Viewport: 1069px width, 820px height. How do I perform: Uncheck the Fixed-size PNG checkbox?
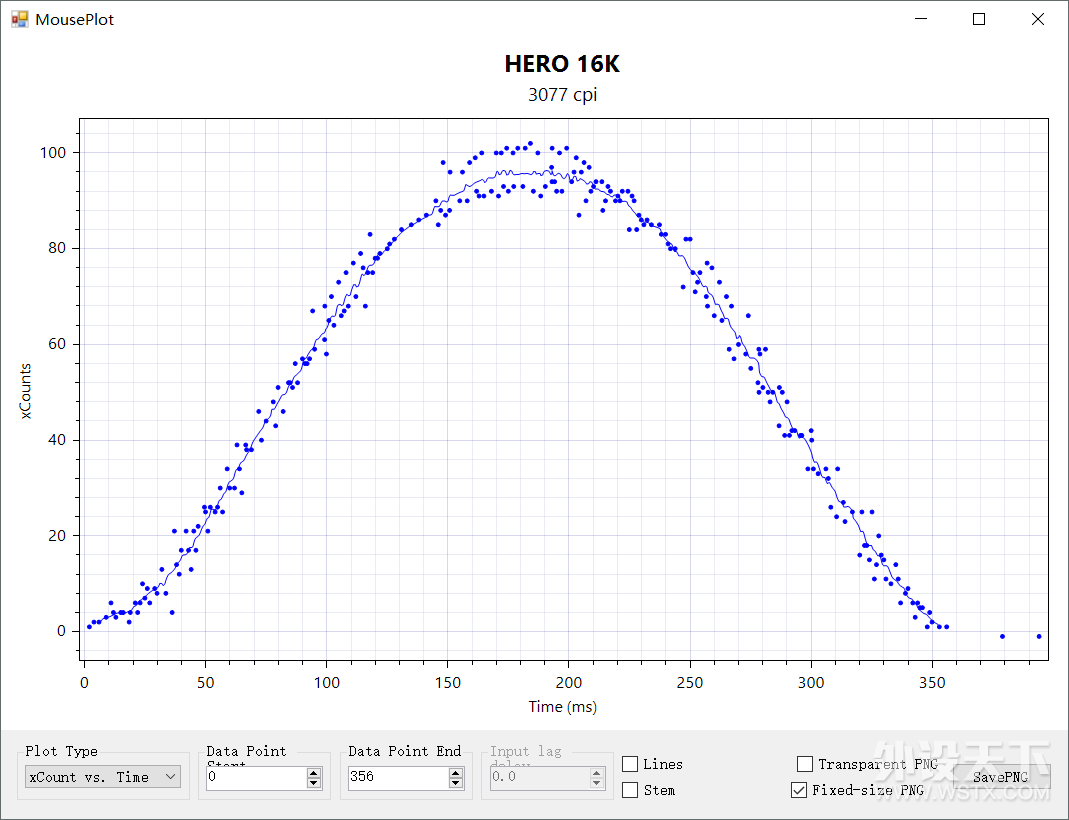point(798,790)
